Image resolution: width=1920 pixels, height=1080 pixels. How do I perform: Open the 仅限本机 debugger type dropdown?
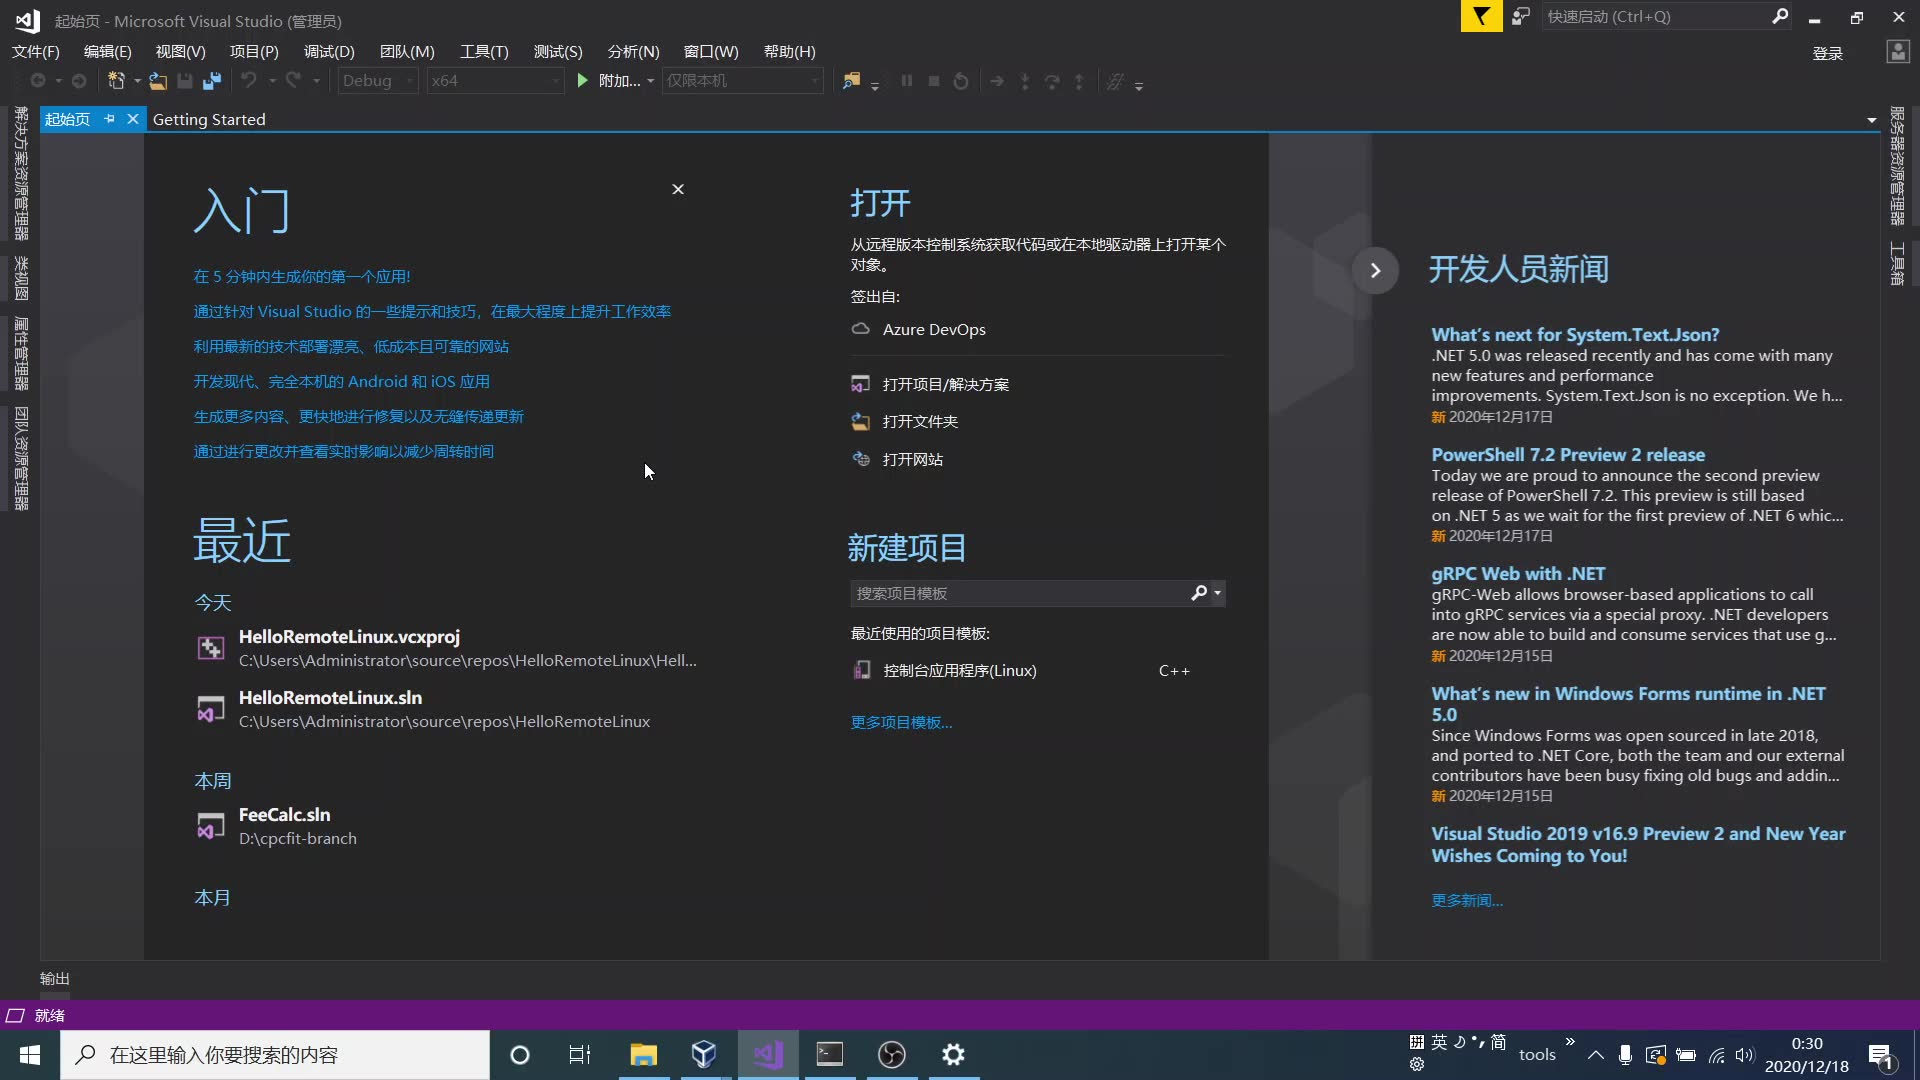click(x=743, y=81)
